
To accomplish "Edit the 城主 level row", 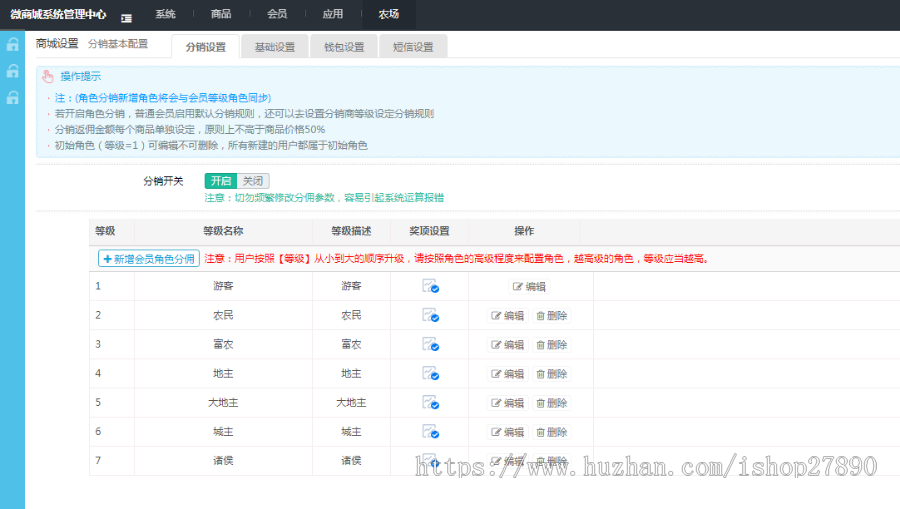I will pos(507,432).
